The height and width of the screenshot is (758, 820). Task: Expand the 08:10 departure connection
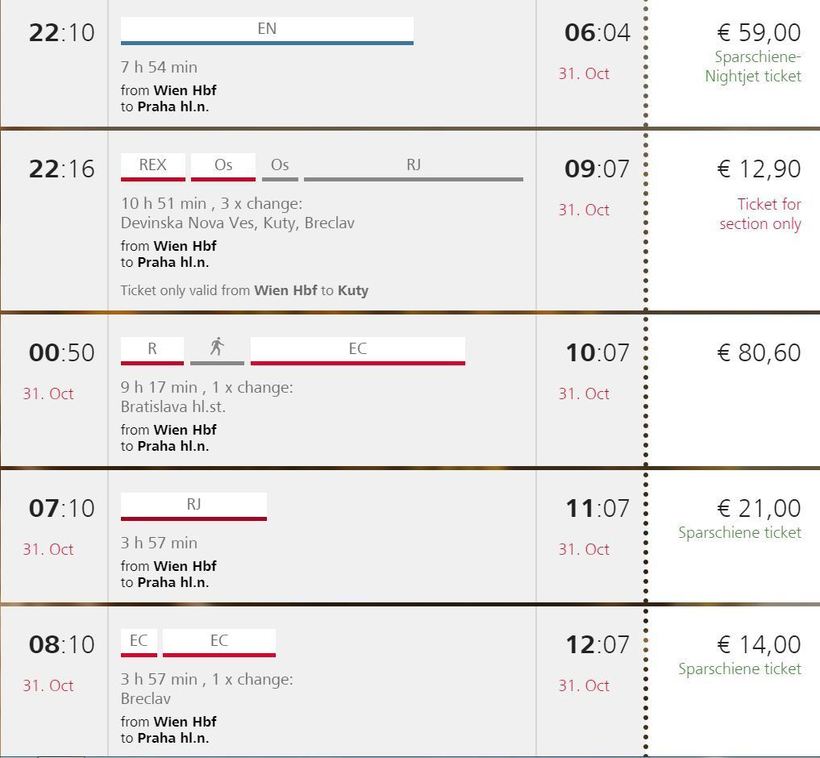[x=61, y=645]
